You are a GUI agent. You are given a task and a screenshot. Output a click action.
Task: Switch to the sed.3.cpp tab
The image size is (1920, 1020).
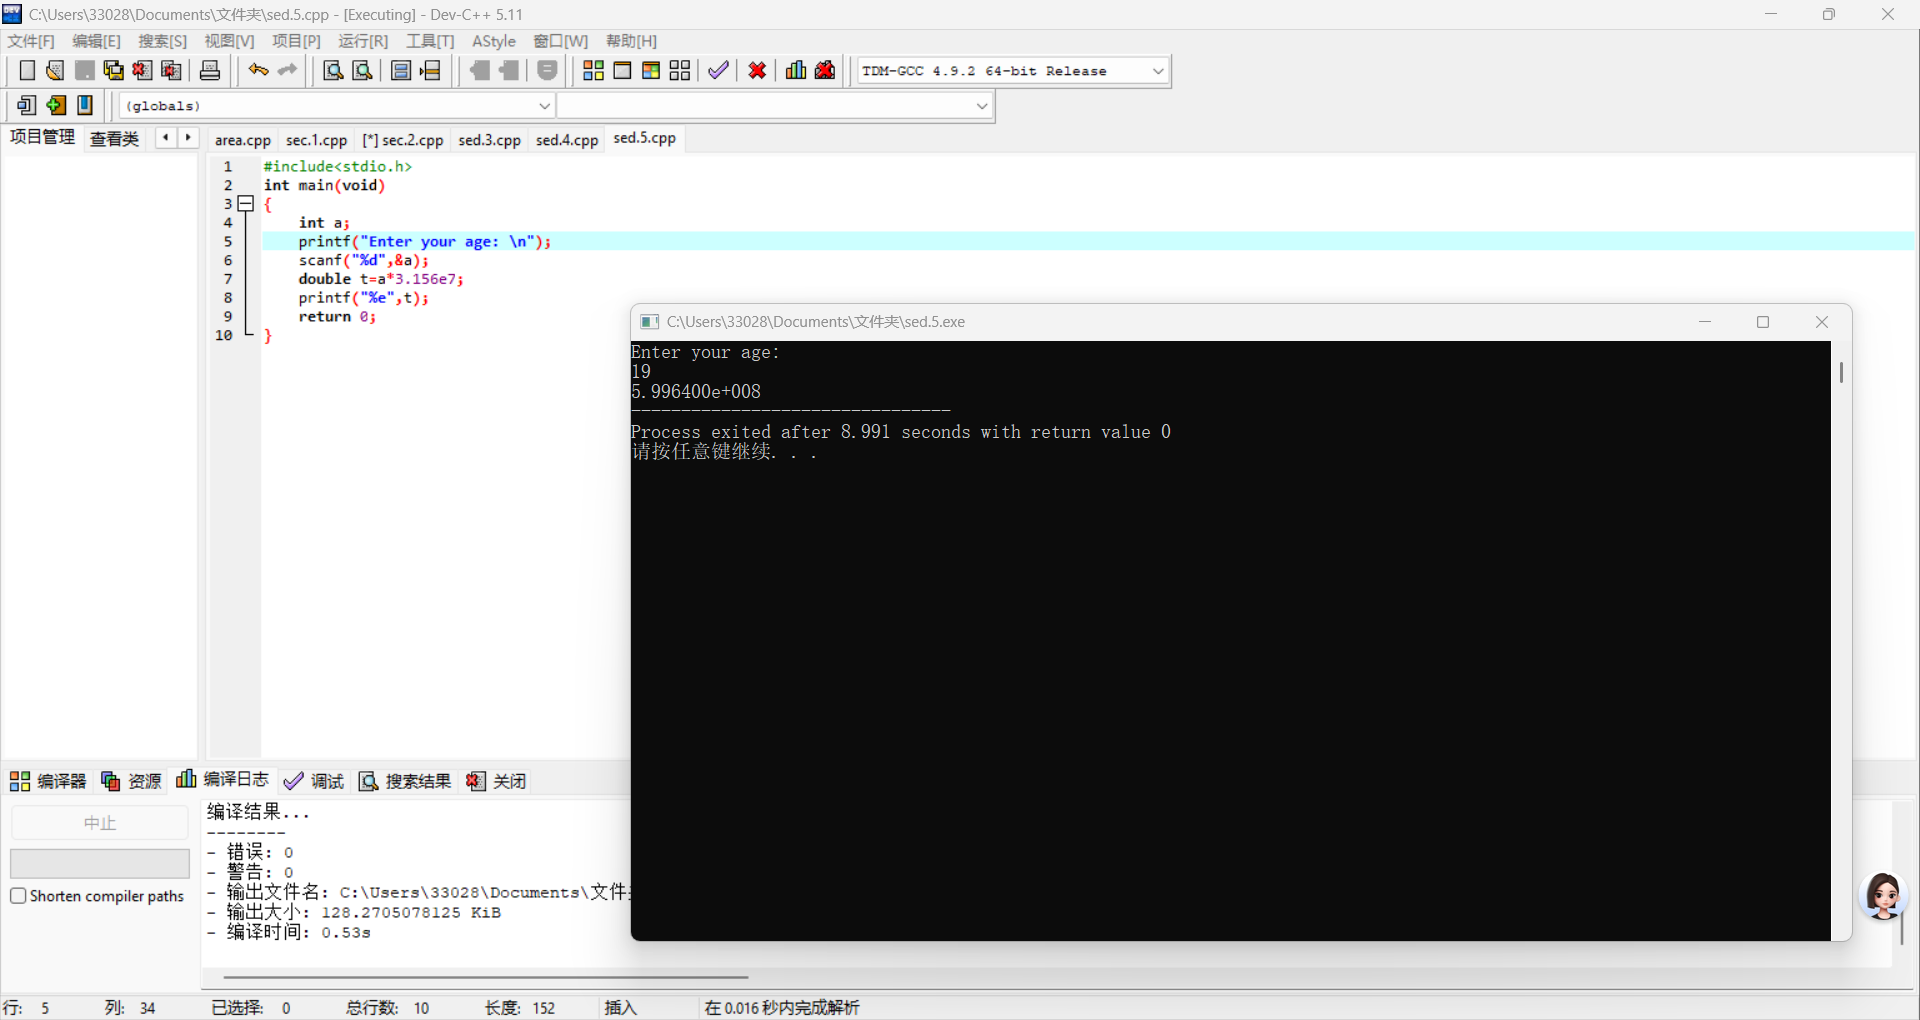point(490,140)
